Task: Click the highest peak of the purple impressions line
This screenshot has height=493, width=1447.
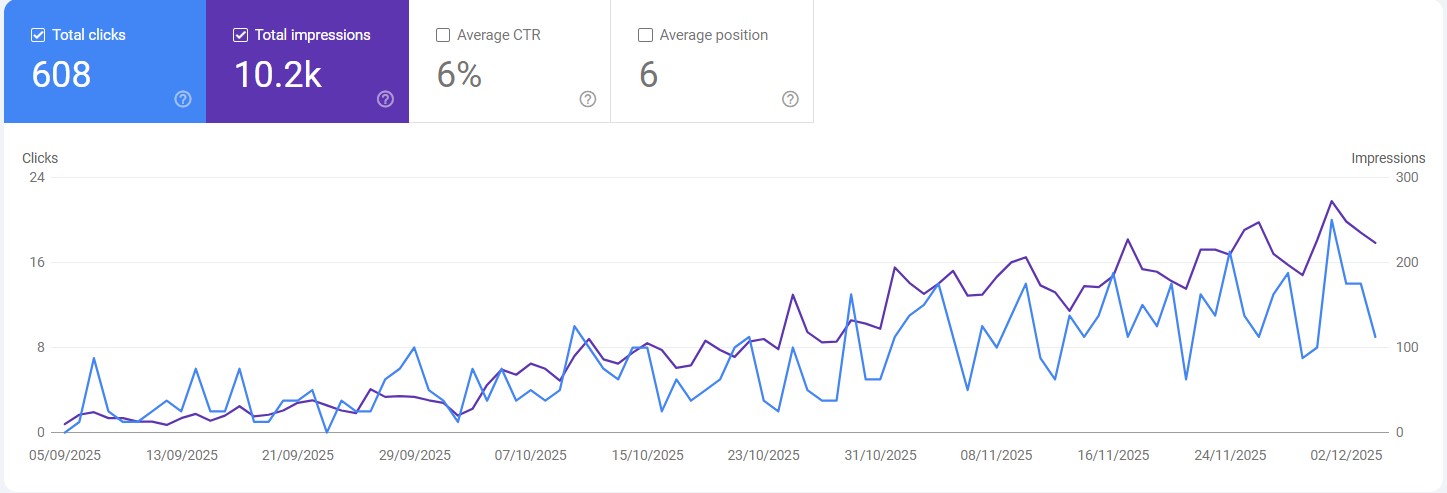Action: tap(1331, 201)
